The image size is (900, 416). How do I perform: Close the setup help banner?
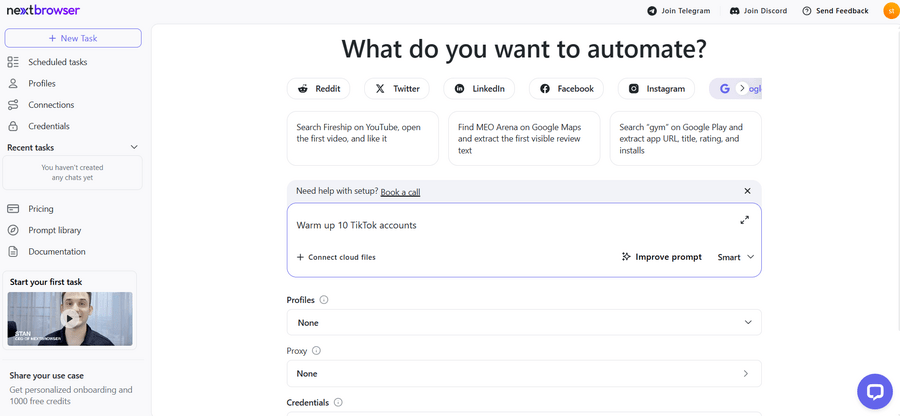pos(747,191)
